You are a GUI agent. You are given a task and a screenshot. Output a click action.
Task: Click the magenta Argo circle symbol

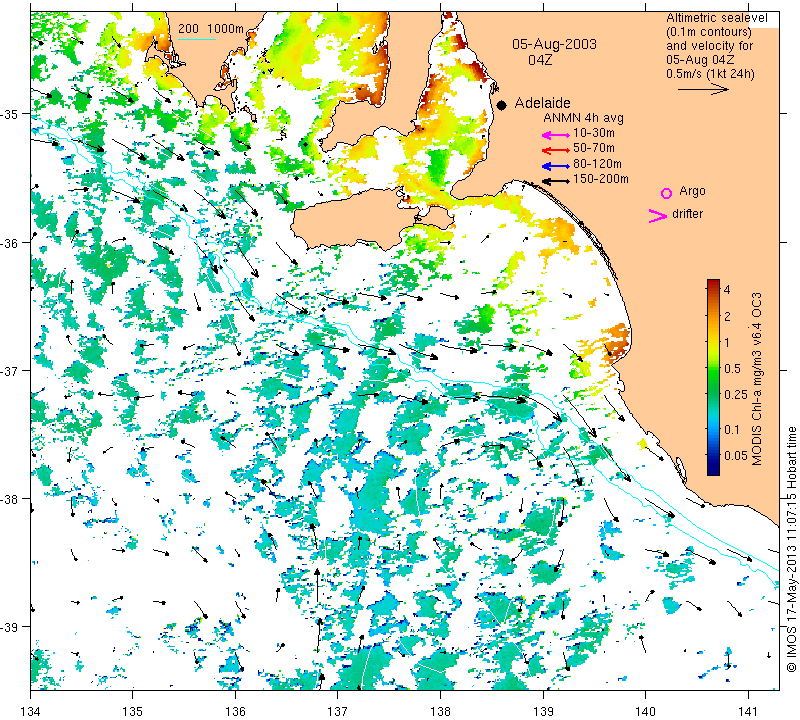point(666,193)
